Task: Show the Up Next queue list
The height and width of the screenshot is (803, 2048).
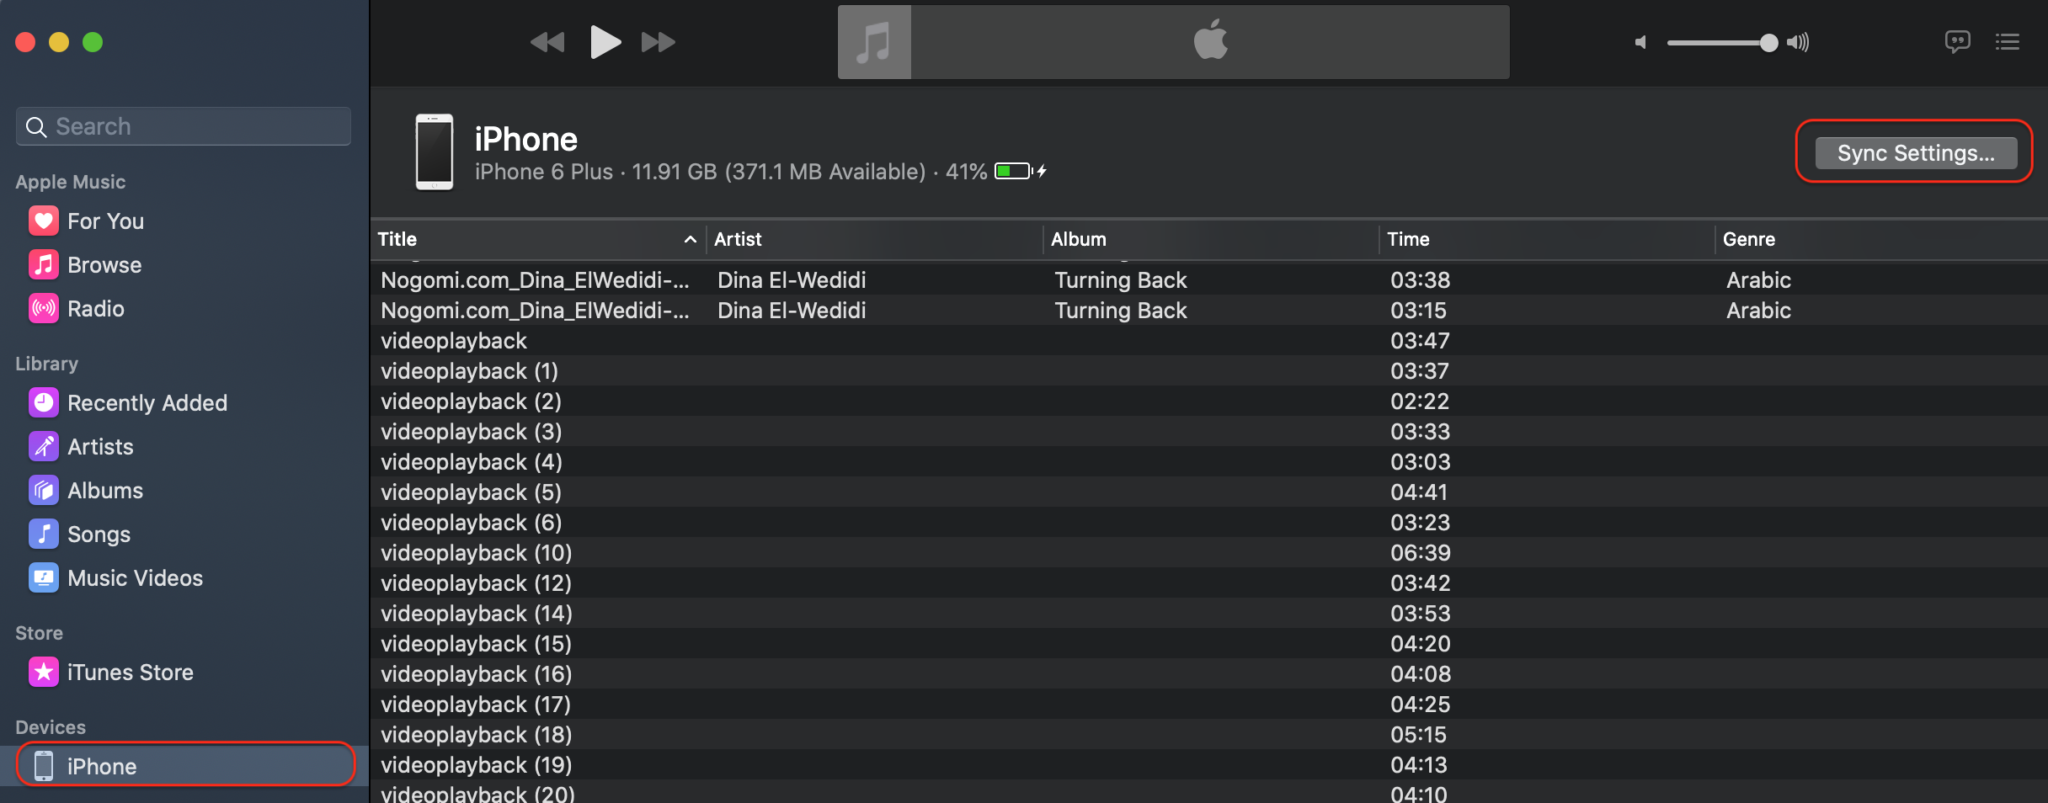Action: click(x=2007, y=42)
